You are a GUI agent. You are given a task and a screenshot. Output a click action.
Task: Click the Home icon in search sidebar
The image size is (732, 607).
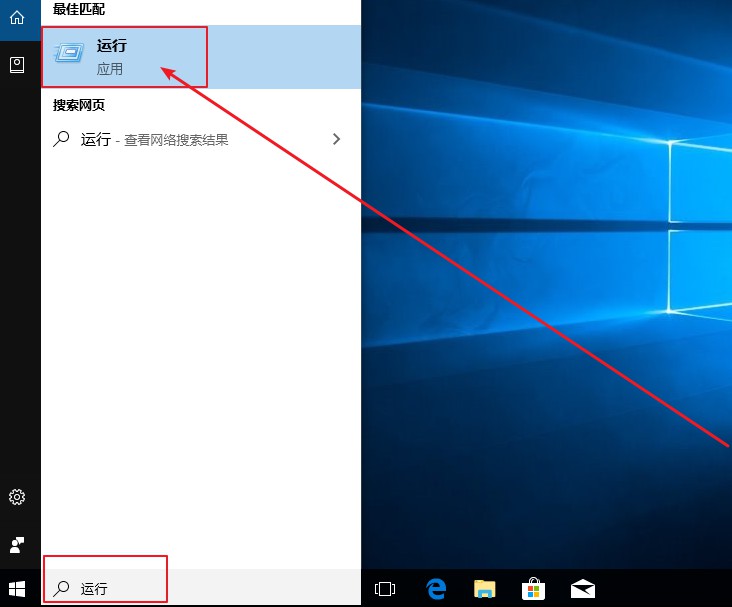click(x=17, y=18)
